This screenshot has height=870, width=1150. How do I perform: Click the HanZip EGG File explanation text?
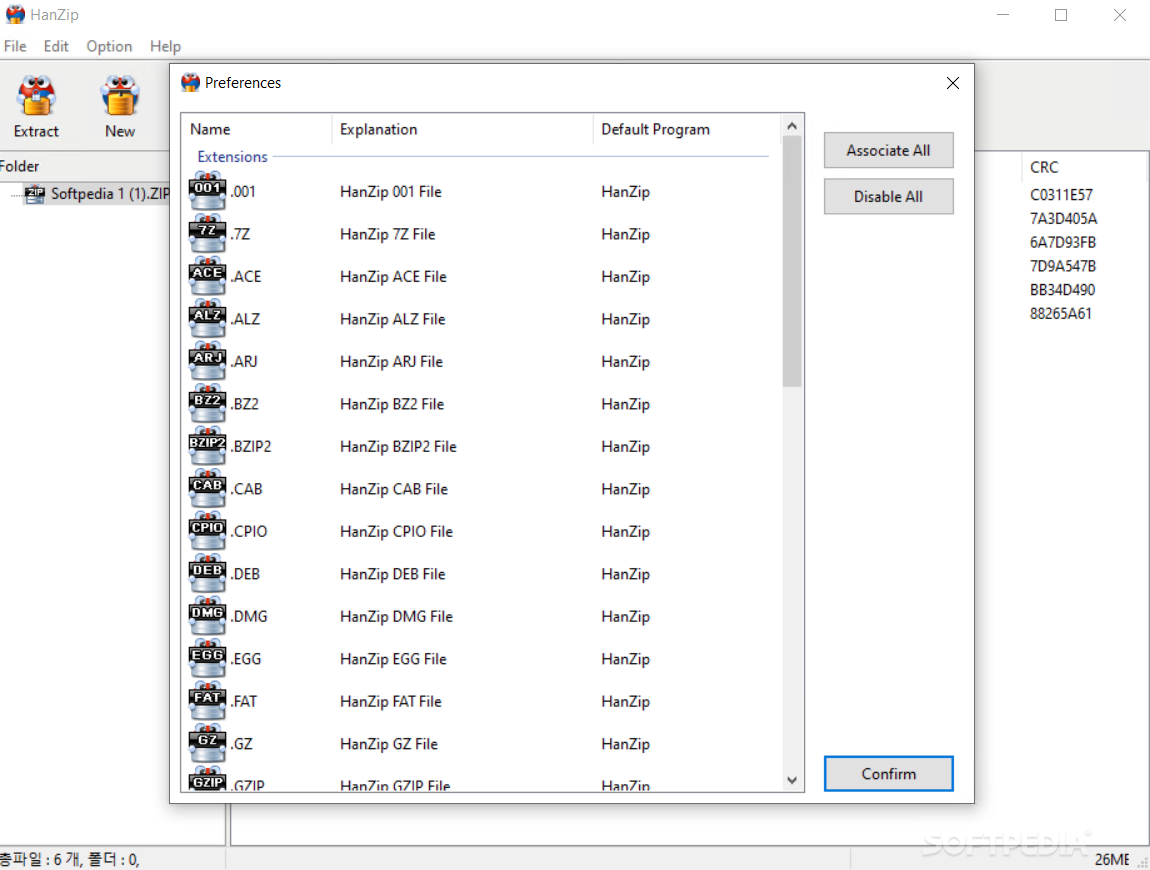393,659
